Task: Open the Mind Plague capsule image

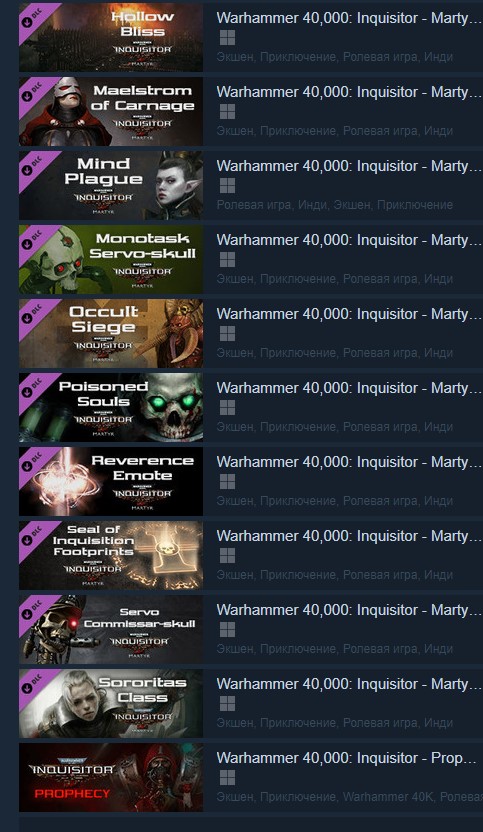Action: point(111,186)
